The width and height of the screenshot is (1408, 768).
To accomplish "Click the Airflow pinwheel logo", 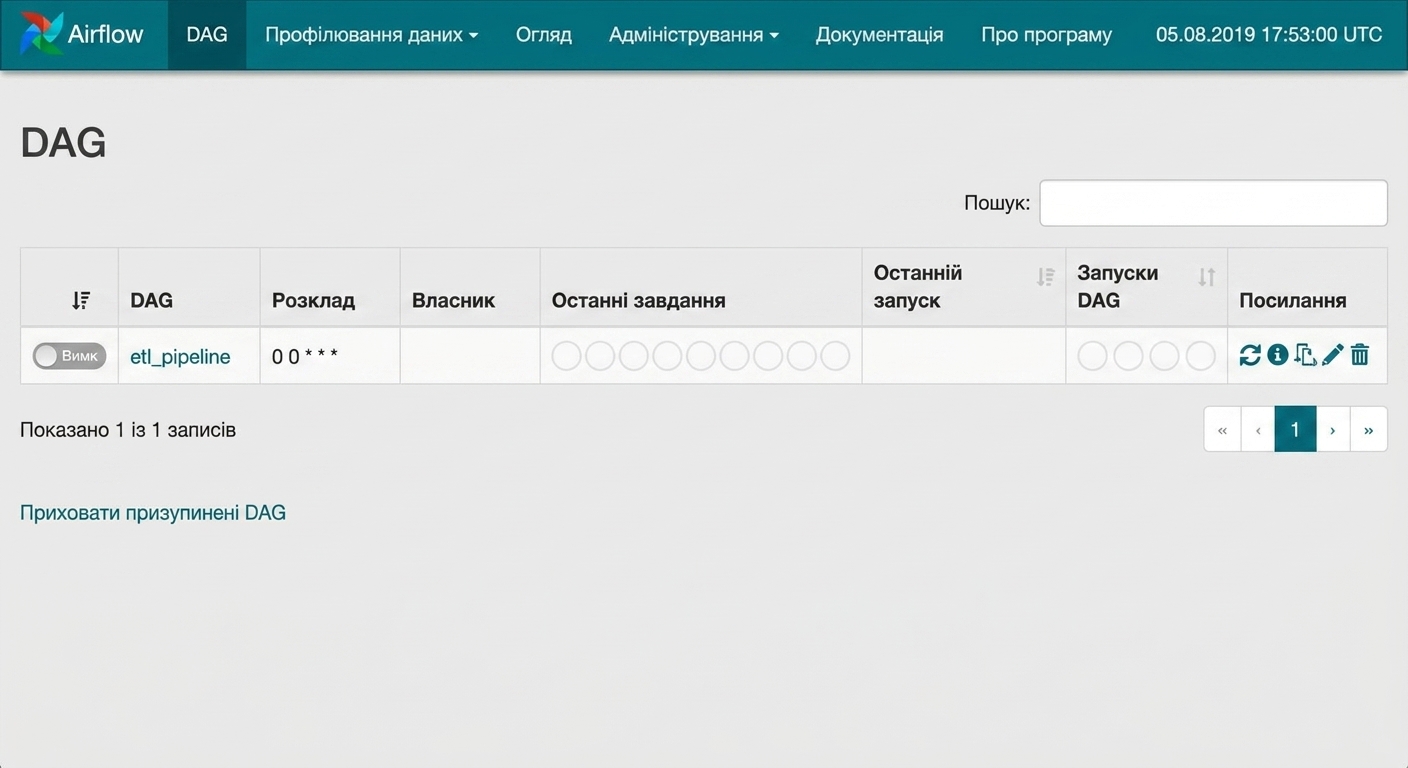I will tap(41, 34).
